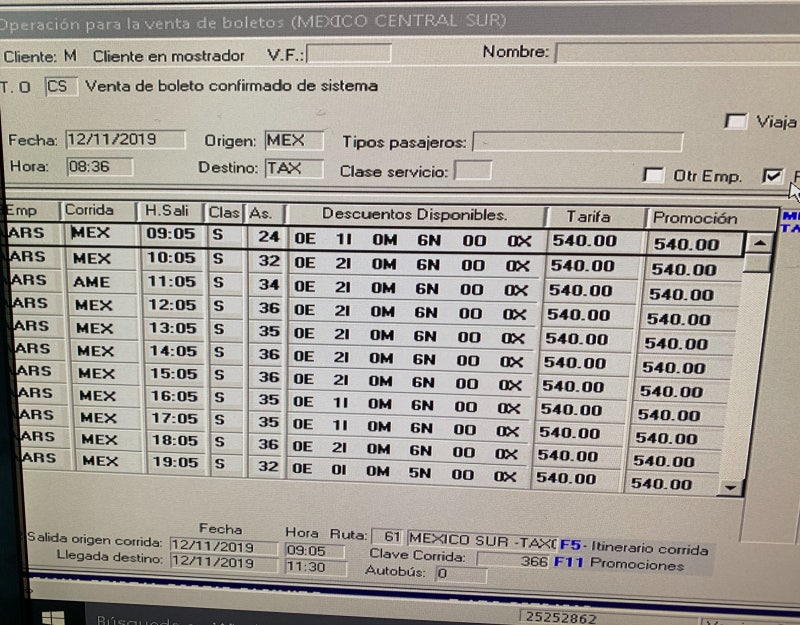The height and width of the screenshot is (625, 800).
Task: Uncheck the checked box right of Otr Emp.
Action: 772,176
